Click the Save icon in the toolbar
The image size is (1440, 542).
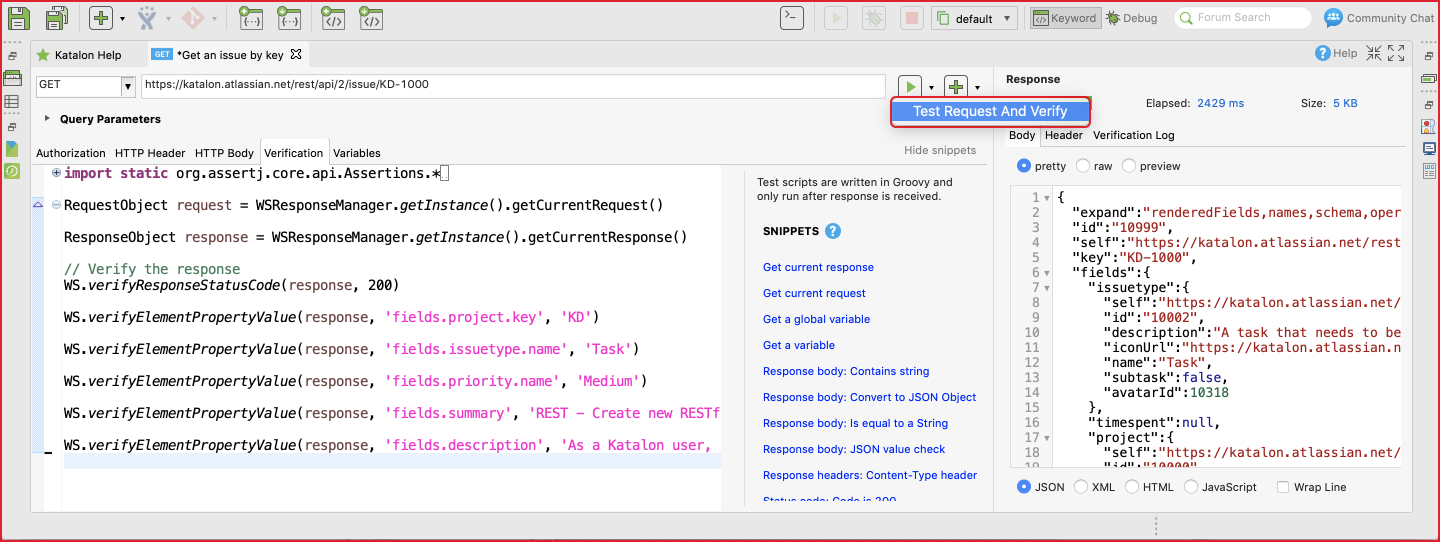pyautogui.click(x=19, y=18)
